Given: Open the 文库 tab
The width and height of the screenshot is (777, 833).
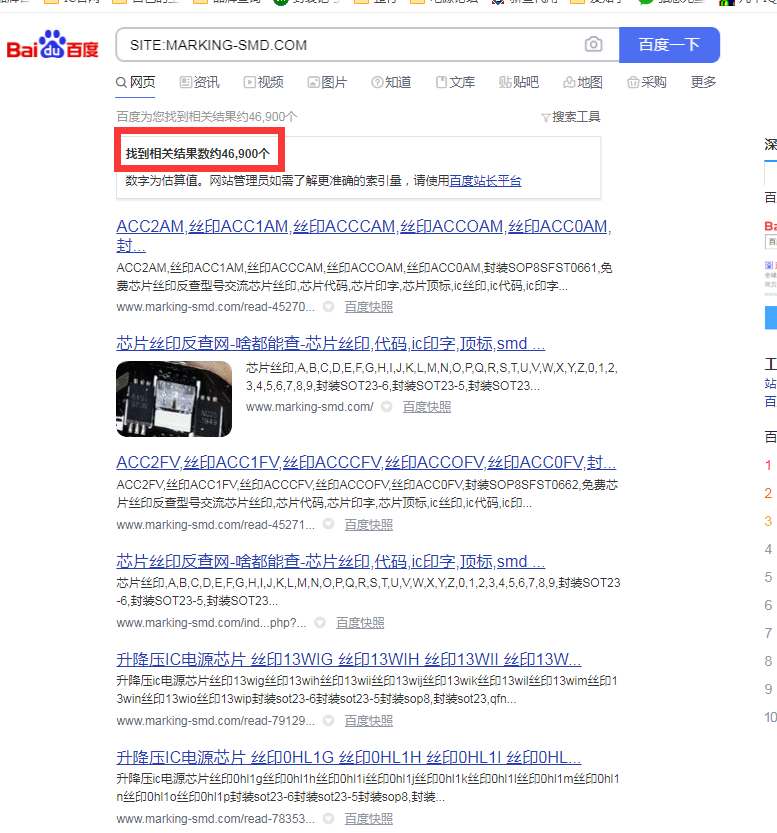Looking at the screenshot, I should pos(455,82).
